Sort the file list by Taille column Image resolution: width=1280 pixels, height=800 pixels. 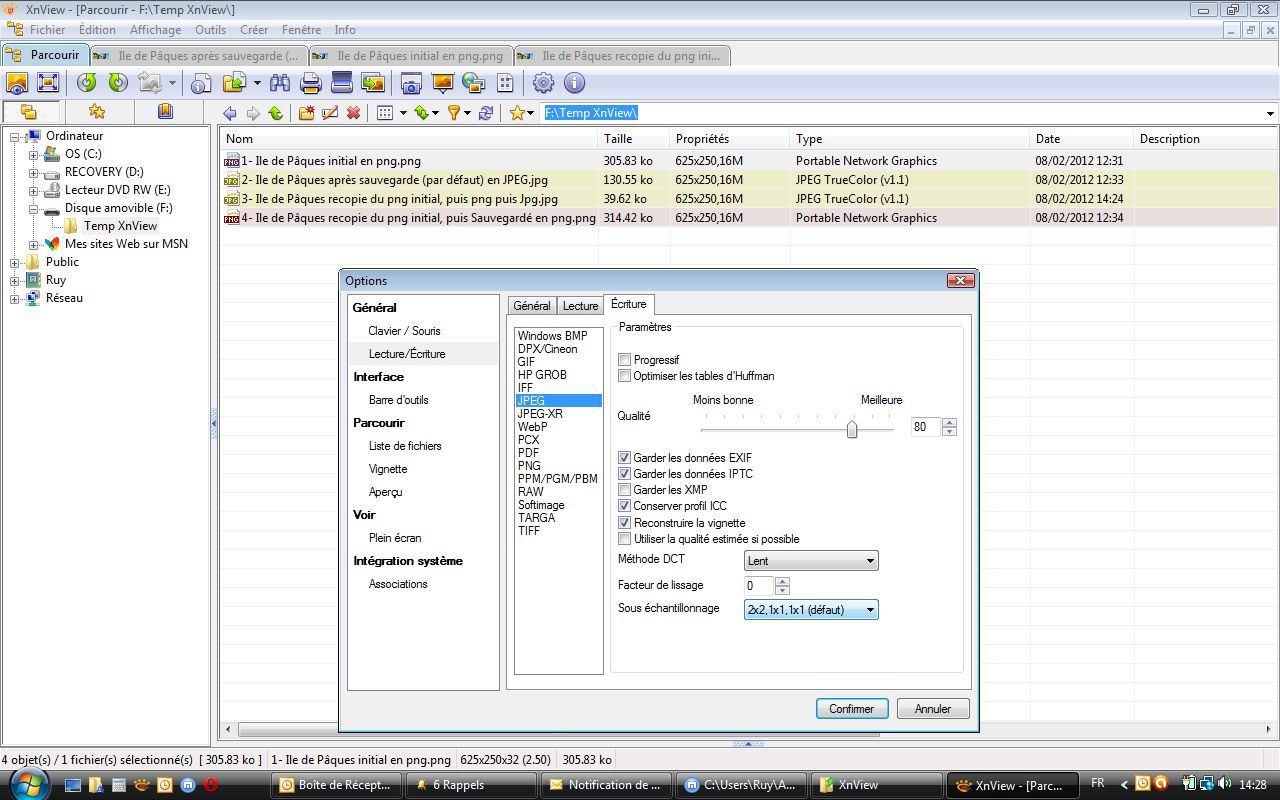coord(633,139)
